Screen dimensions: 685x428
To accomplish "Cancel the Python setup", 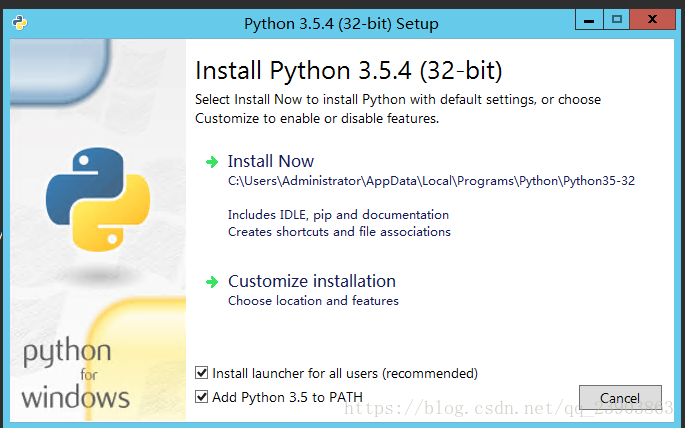I will point(620,398).
